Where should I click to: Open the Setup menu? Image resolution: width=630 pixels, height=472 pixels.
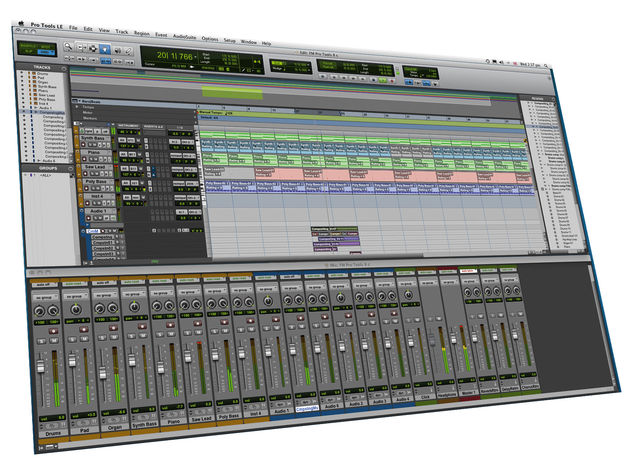[229, 40]
